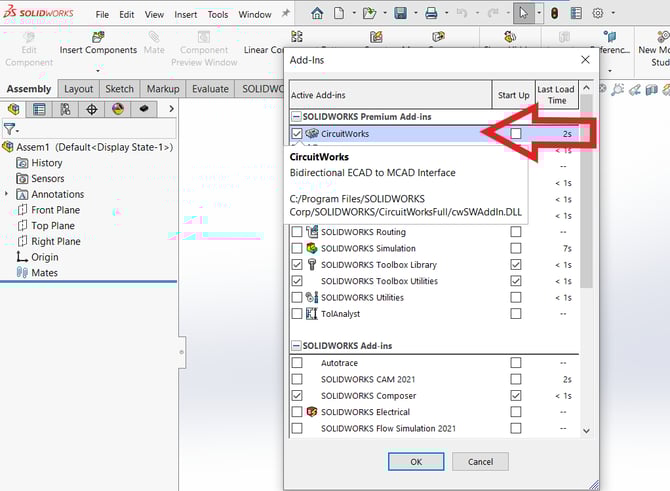Viewport: 670px width, 491px height.
Task: Open PropertyManager tab icon
Action: tap(39, 109)
